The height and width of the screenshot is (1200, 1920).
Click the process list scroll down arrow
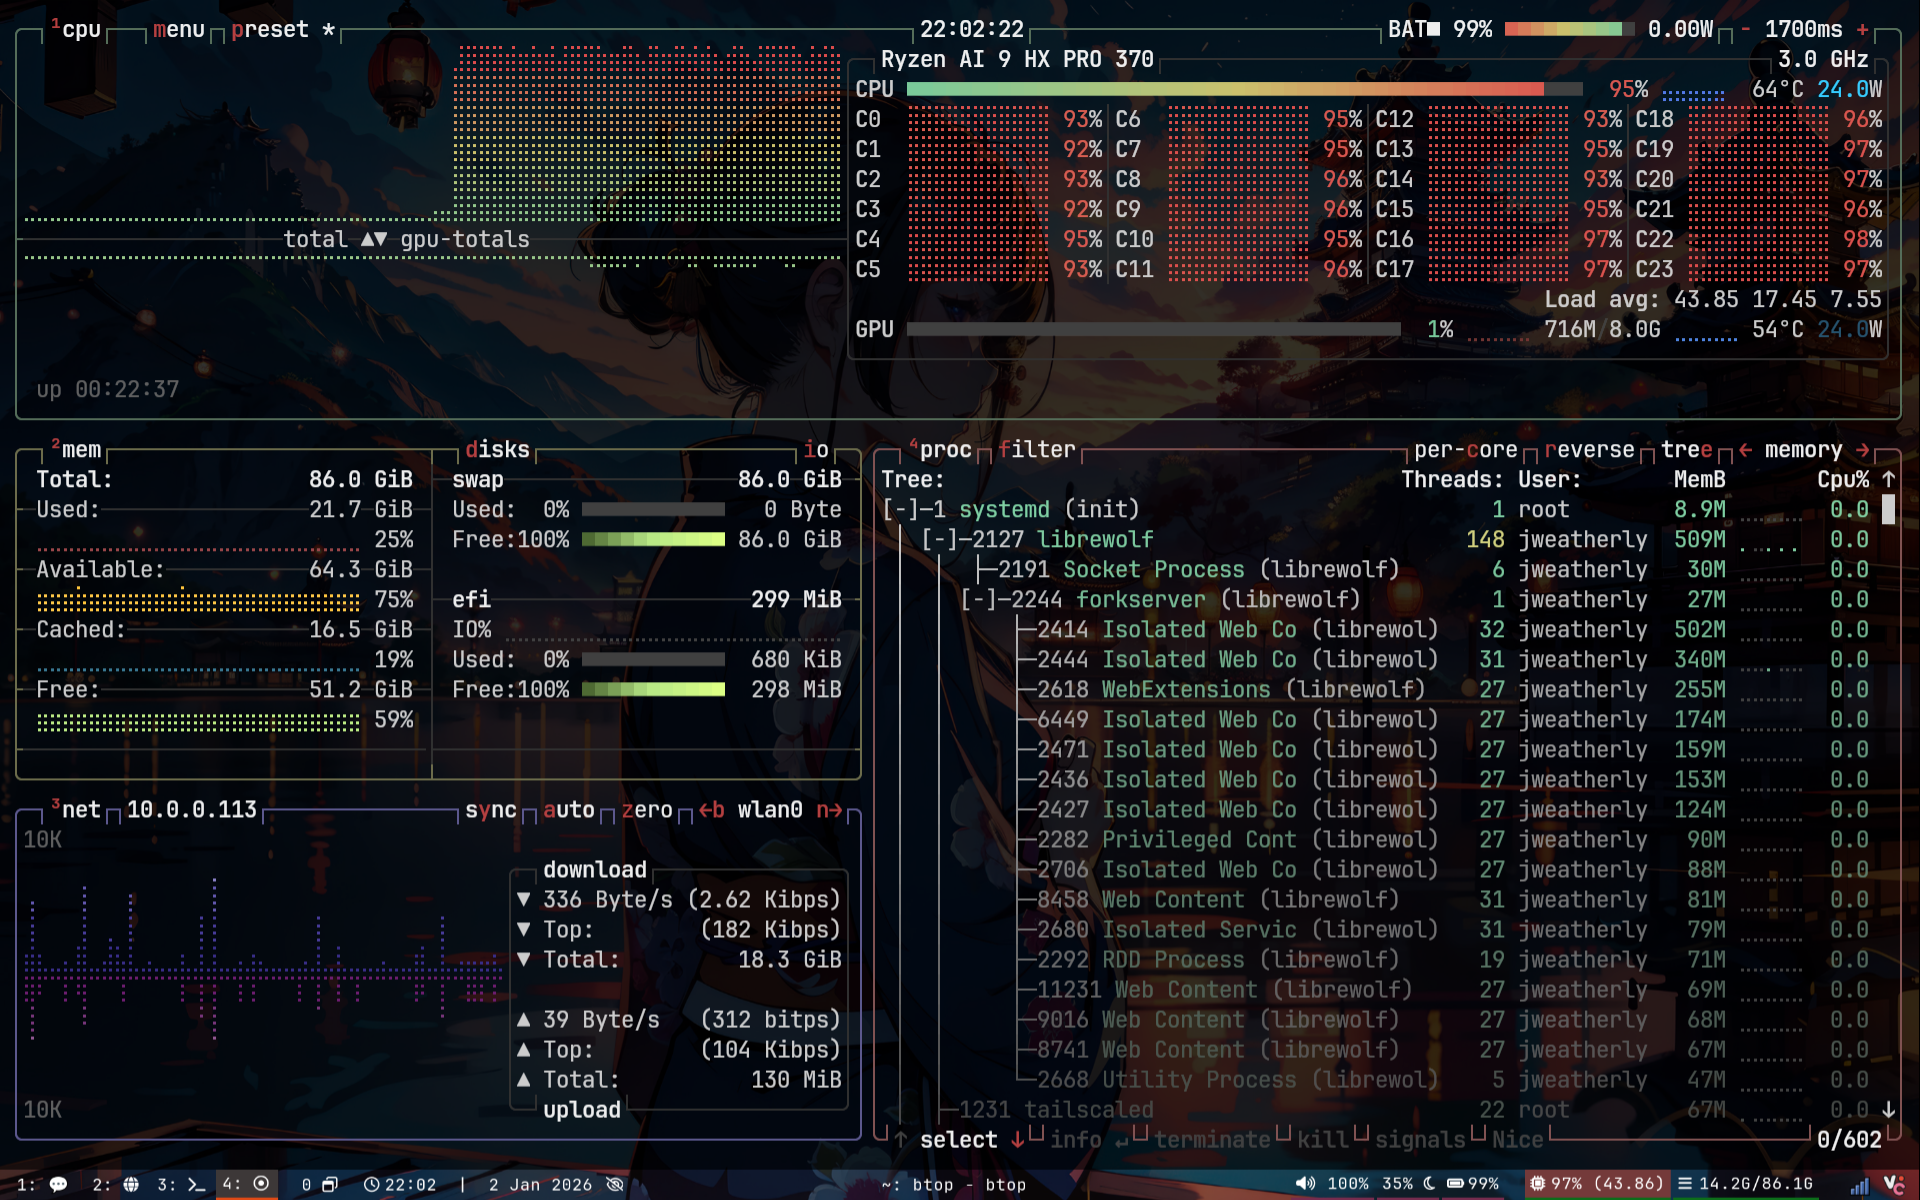pos(1888,1110)
